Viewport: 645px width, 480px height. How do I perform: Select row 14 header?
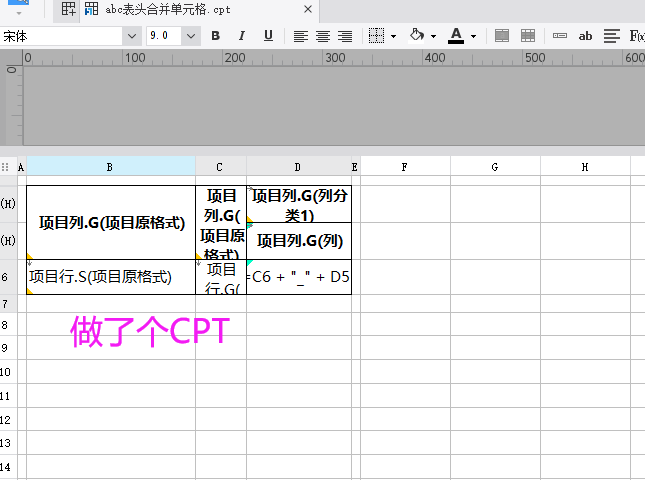pyautogui.click(x=8, y=467)
